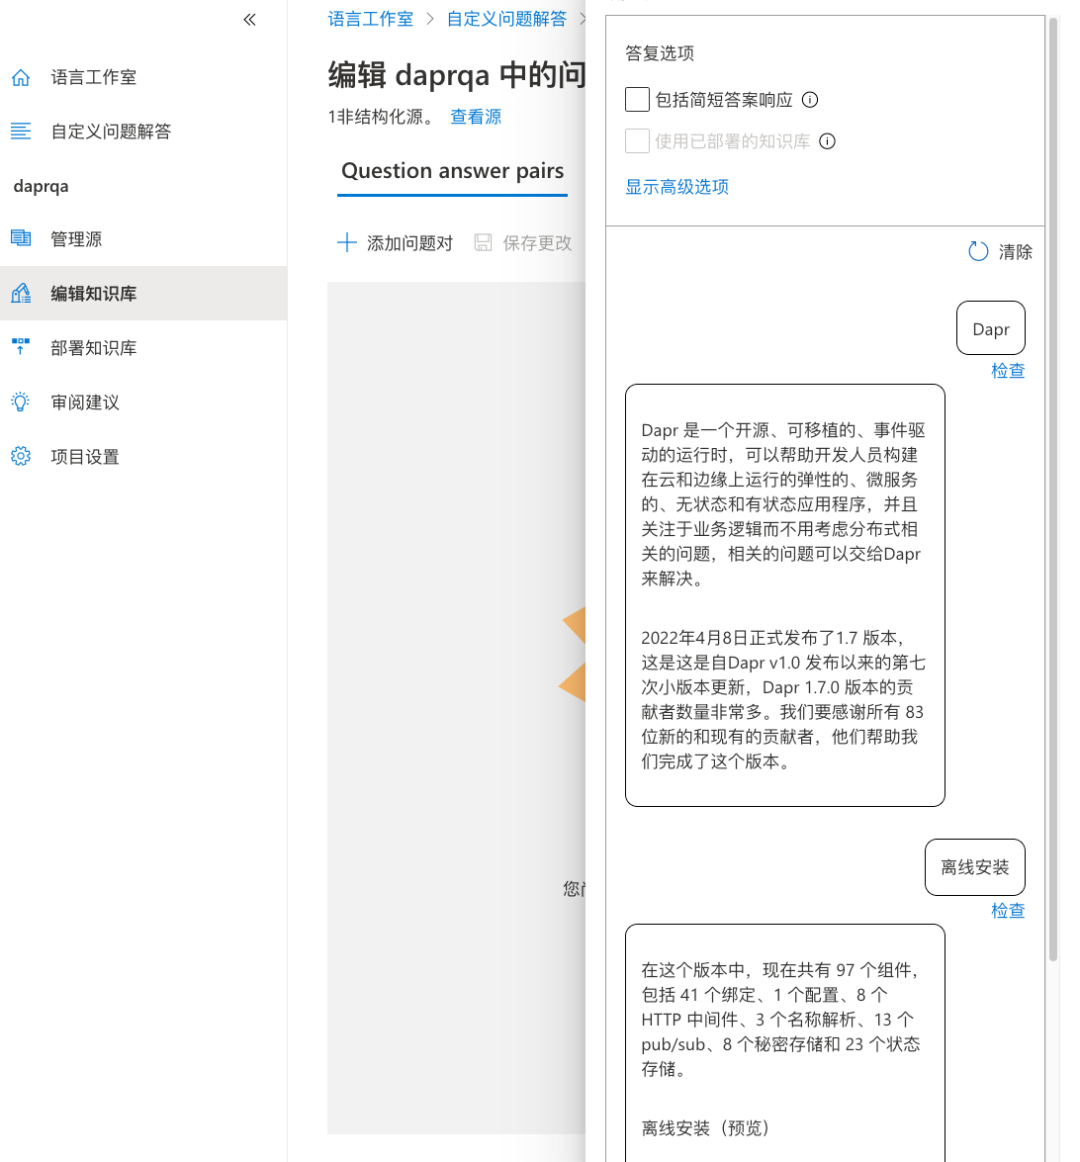1080x1162 pixels.
Task: Click 保存更改 button
Action: 523,242
